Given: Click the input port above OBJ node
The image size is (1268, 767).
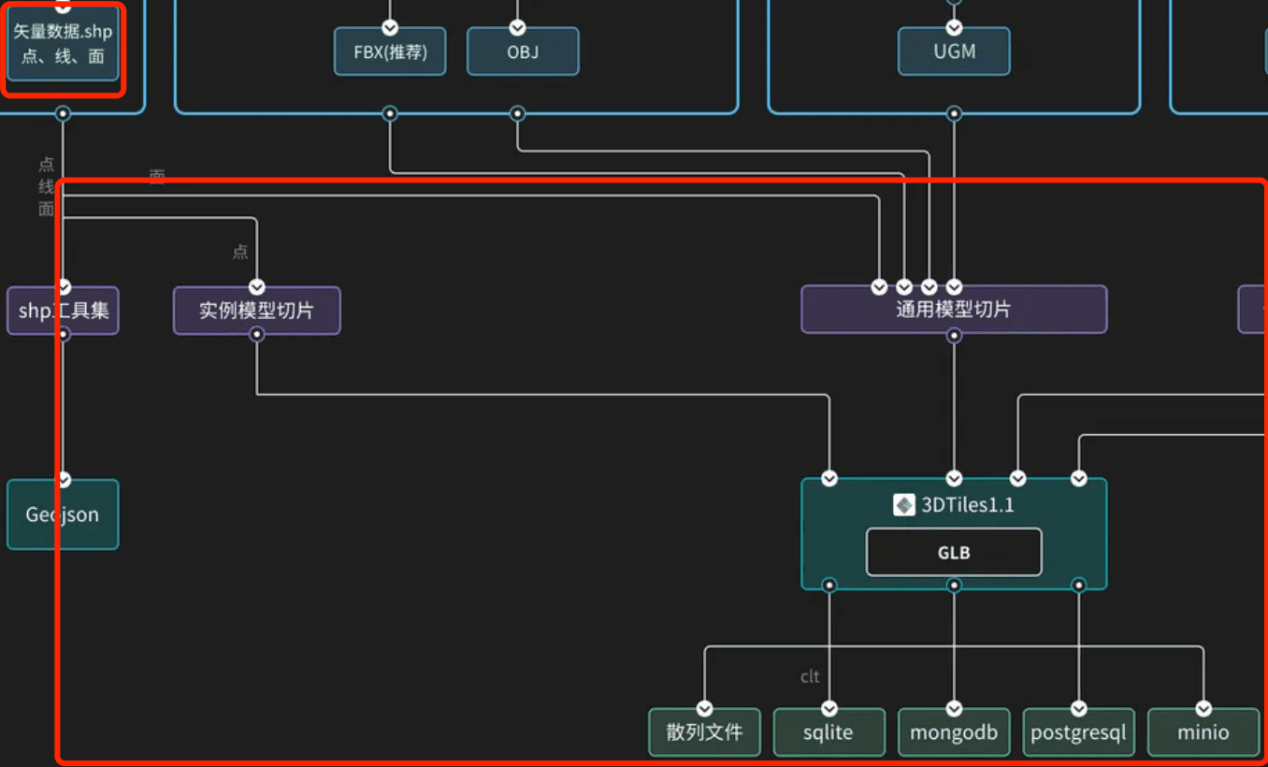Looking at the screenshot, I should tap(517, 28).
